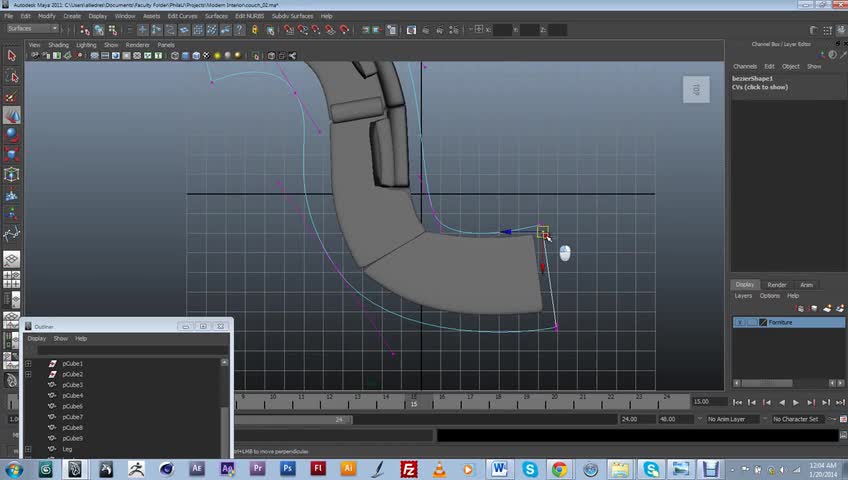Toggle the Forniture layer display type box
Image resolution: width=848 pixels, height=480 pixels.
(x=752, y=322)
